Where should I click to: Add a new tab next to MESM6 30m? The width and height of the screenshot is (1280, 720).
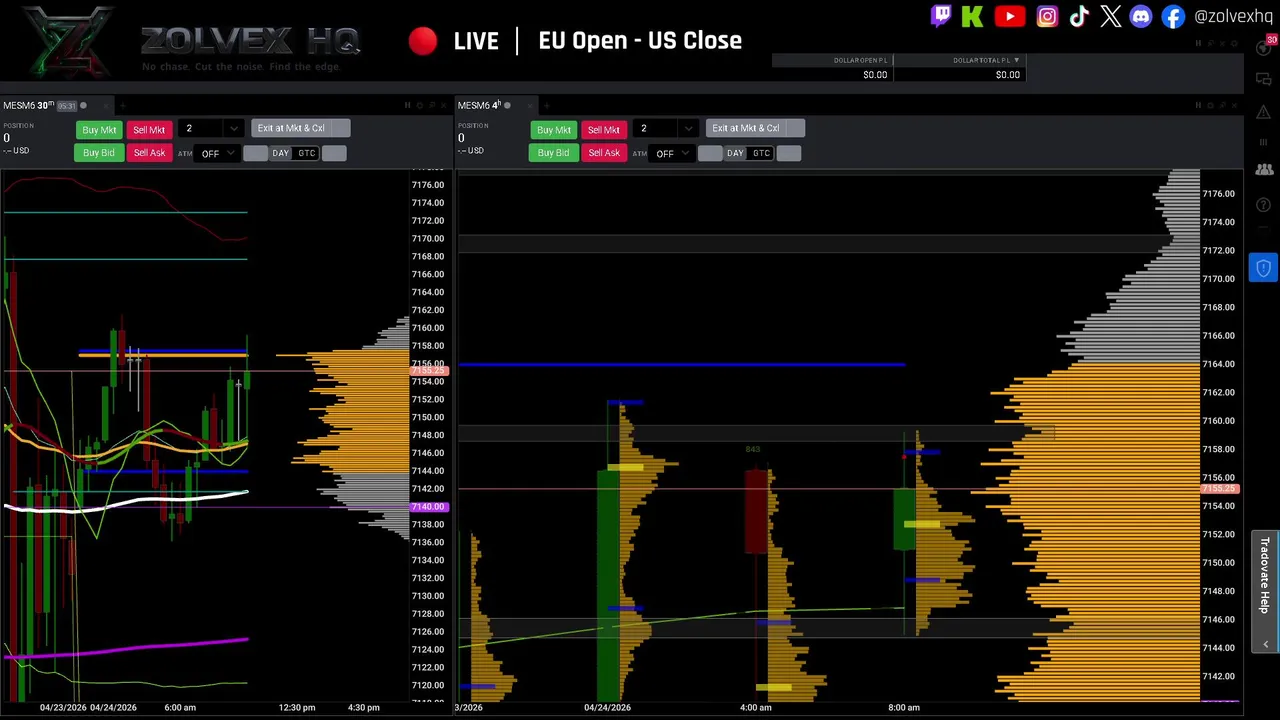(123, 105)
